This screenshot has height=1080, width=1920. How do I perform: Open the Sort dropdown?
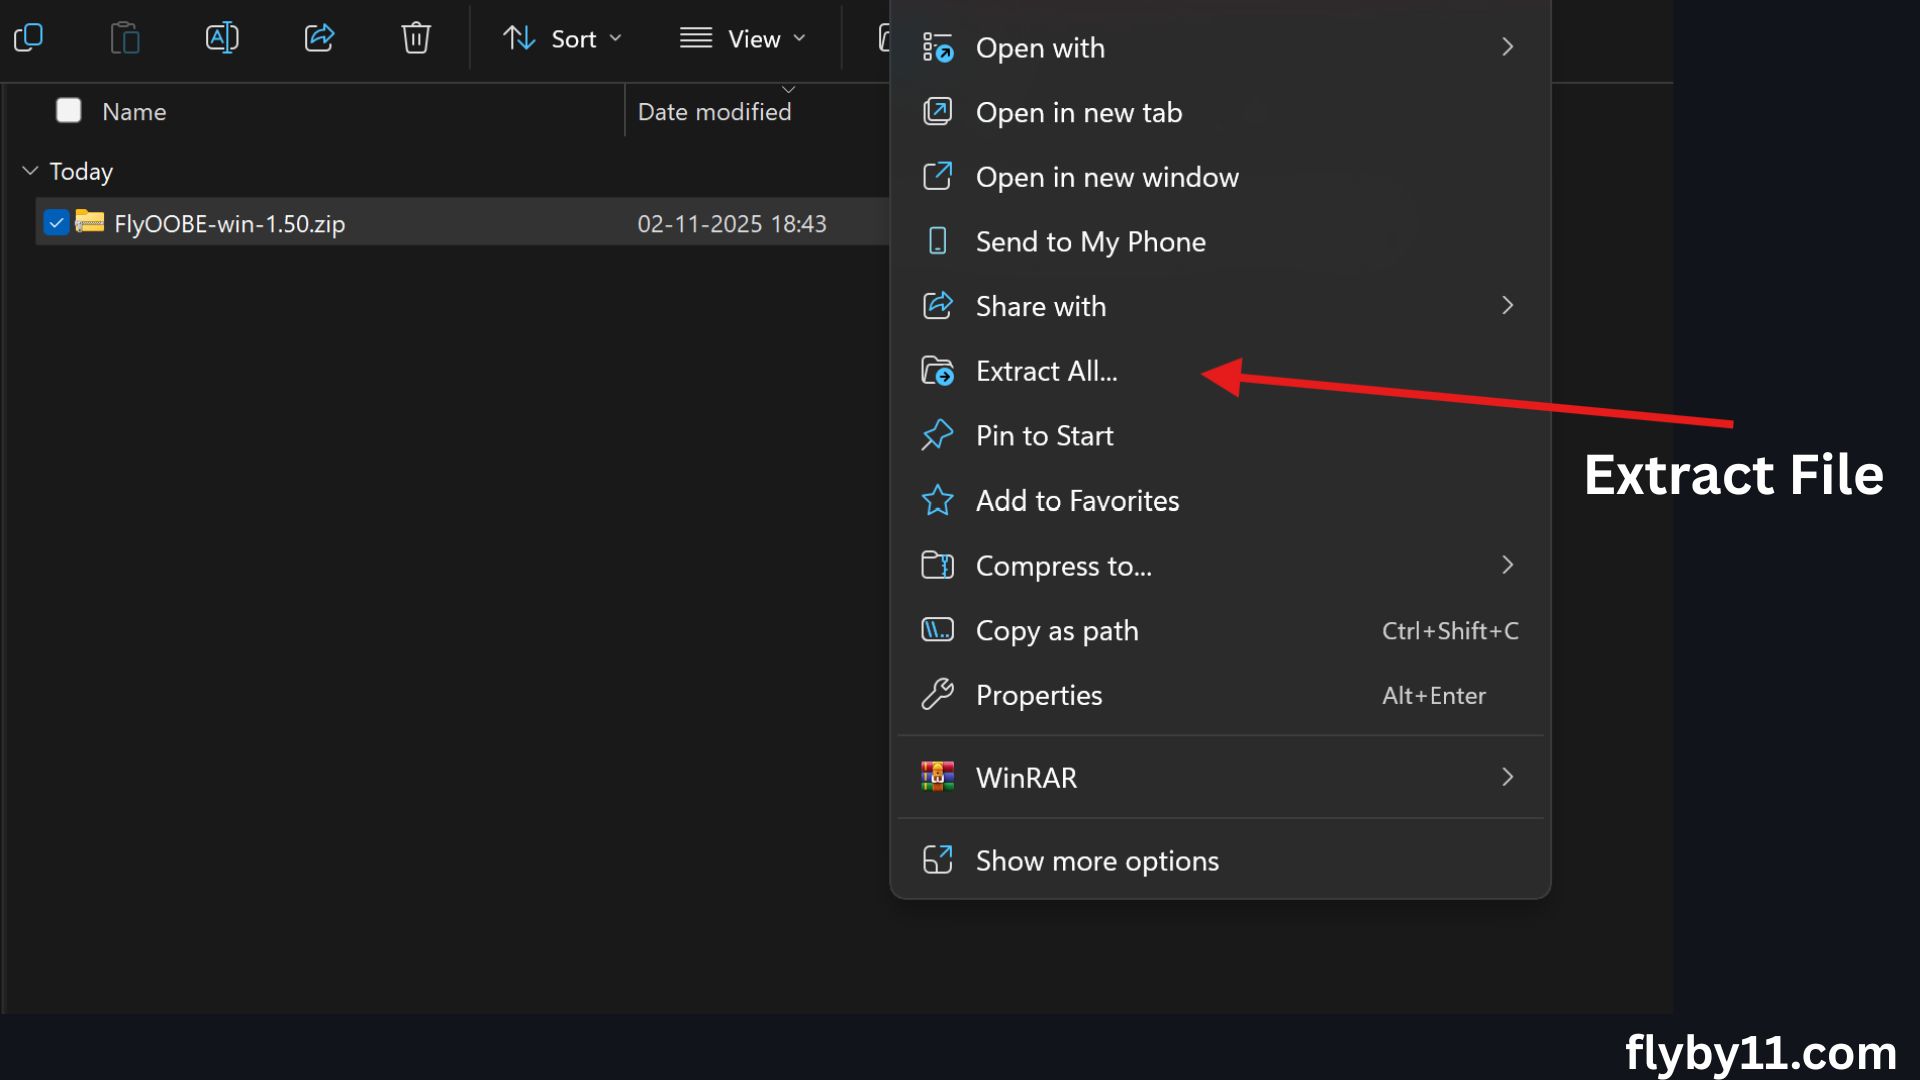point(562,38)
